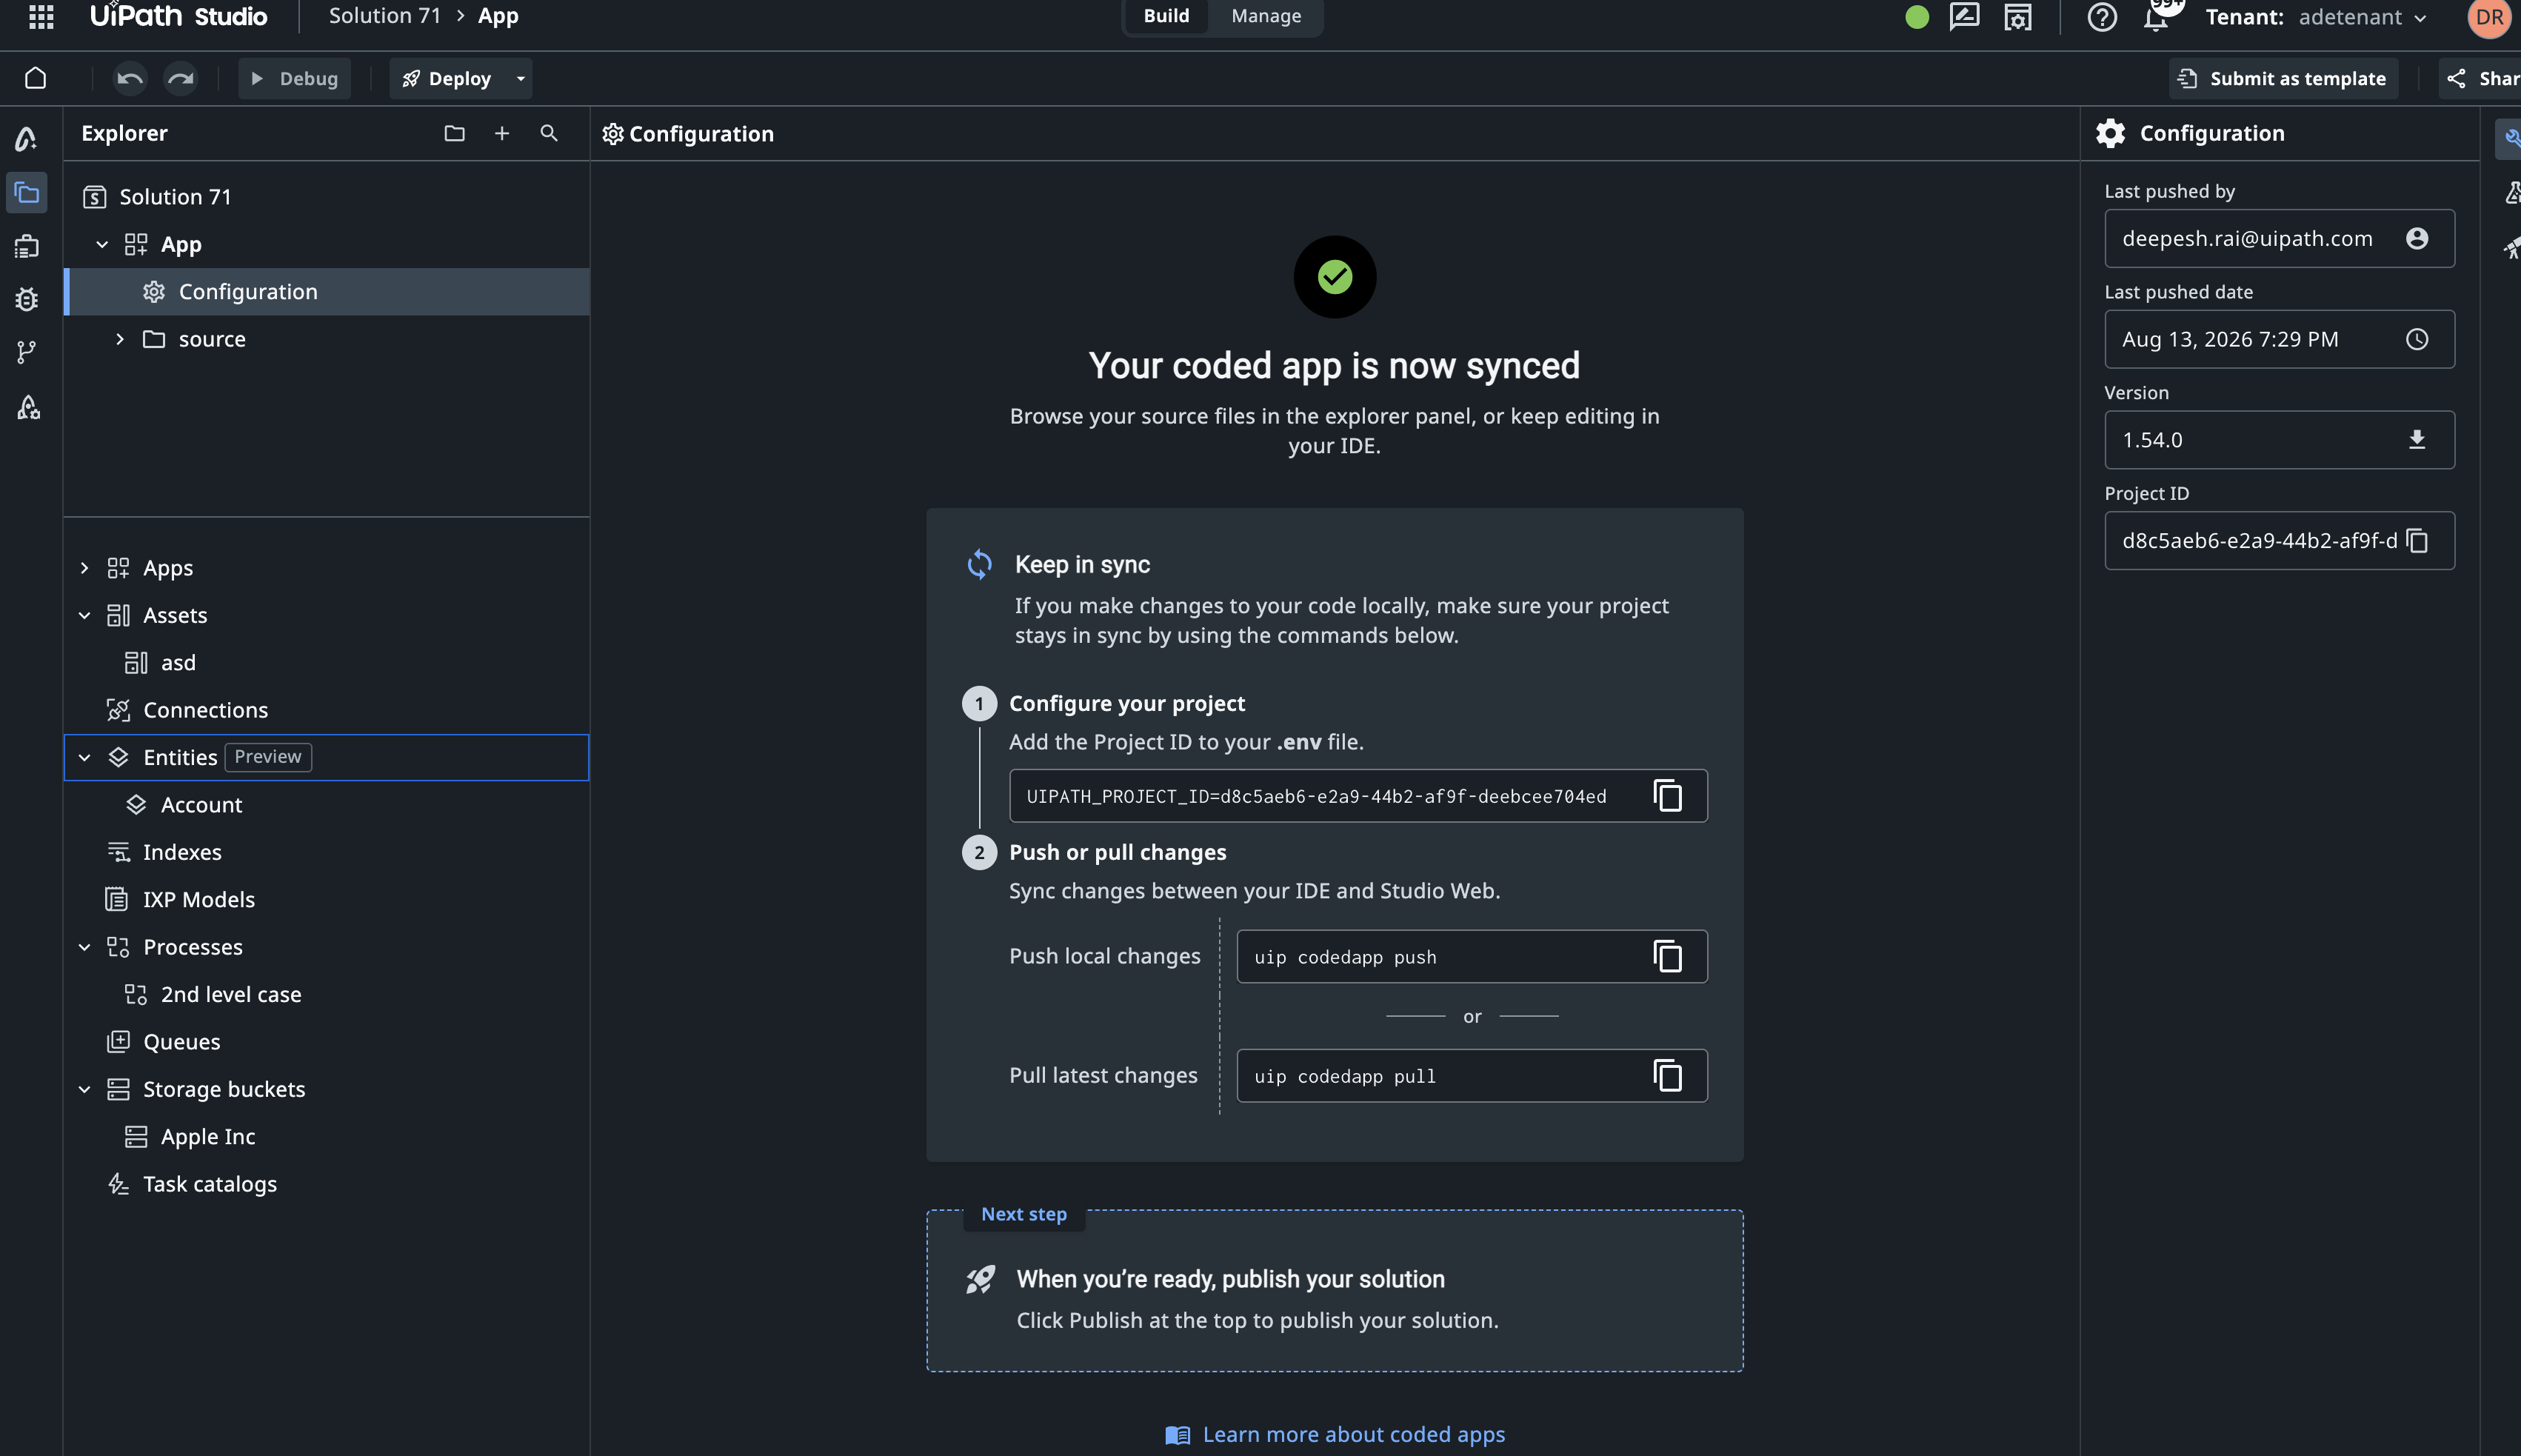Viewport: 2521px width, 1456px height.
Task: Copy the uip codedapp push command
Action: (1667, 957)
